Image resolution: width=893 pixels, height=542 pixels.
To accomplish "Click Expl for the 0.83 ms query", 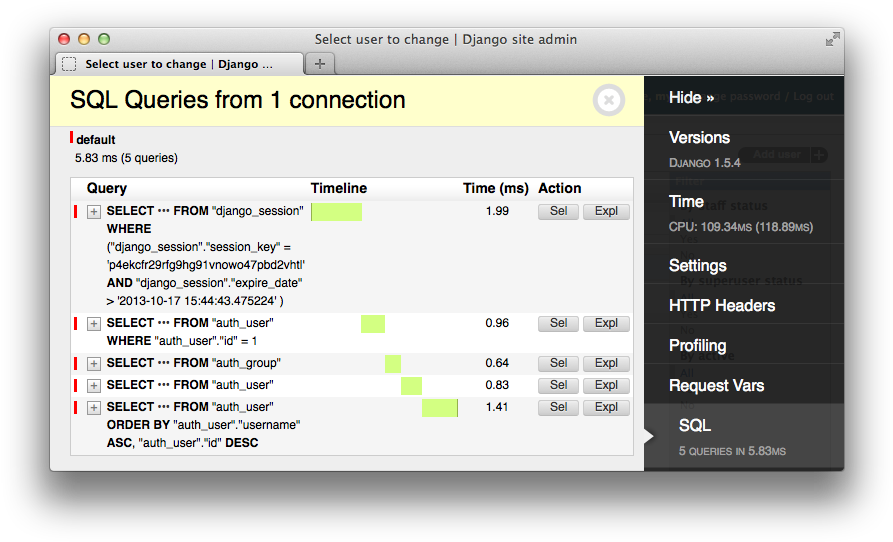I will [606, 385].
